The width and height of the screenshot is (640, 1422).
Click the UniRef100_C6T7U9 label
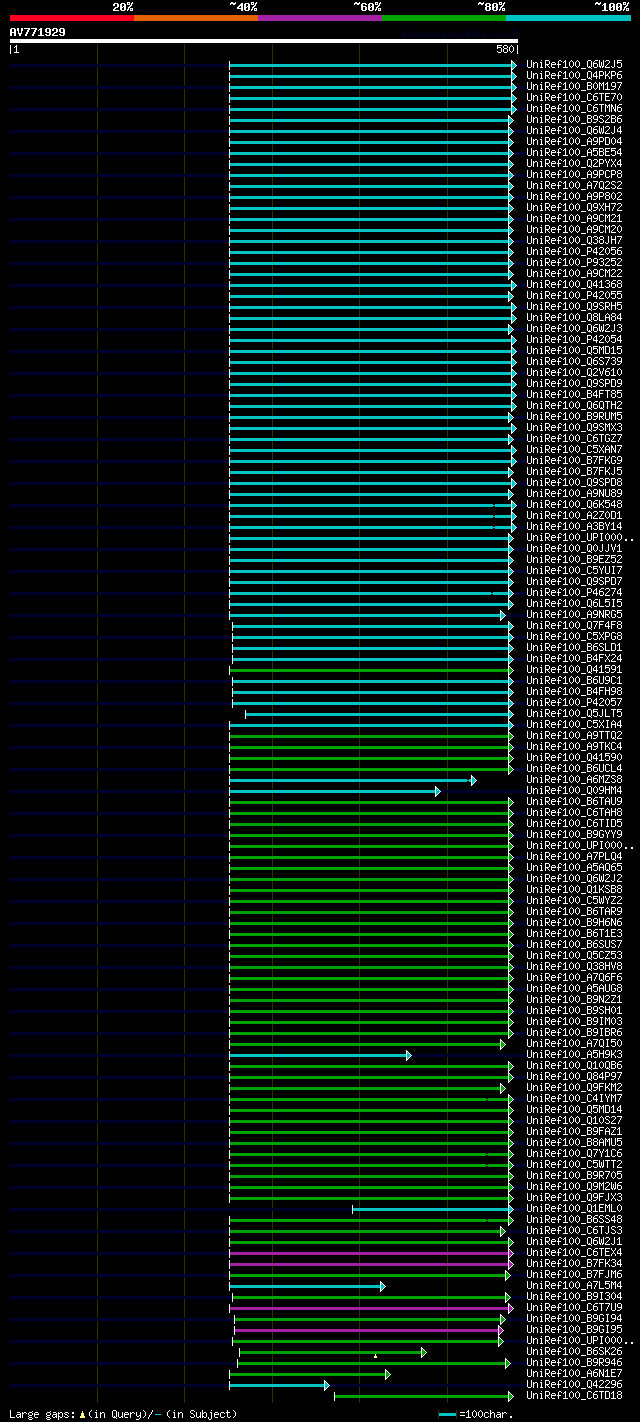coord(574,1308)
